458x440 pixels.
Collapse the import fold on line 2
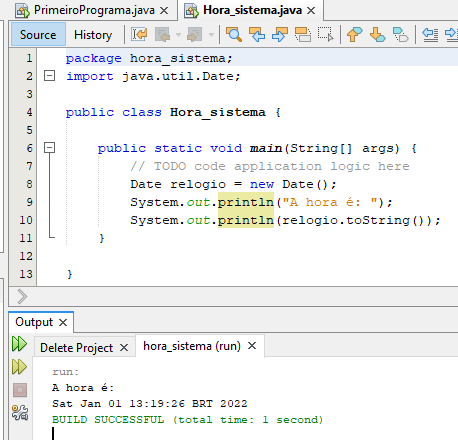[49, 76]
